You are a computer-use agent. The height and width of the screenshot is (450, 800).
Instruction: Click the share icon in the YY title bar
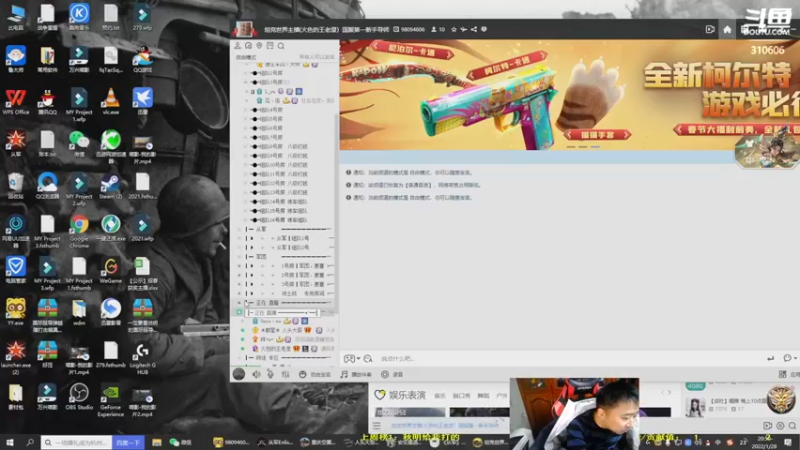[473, 30]
